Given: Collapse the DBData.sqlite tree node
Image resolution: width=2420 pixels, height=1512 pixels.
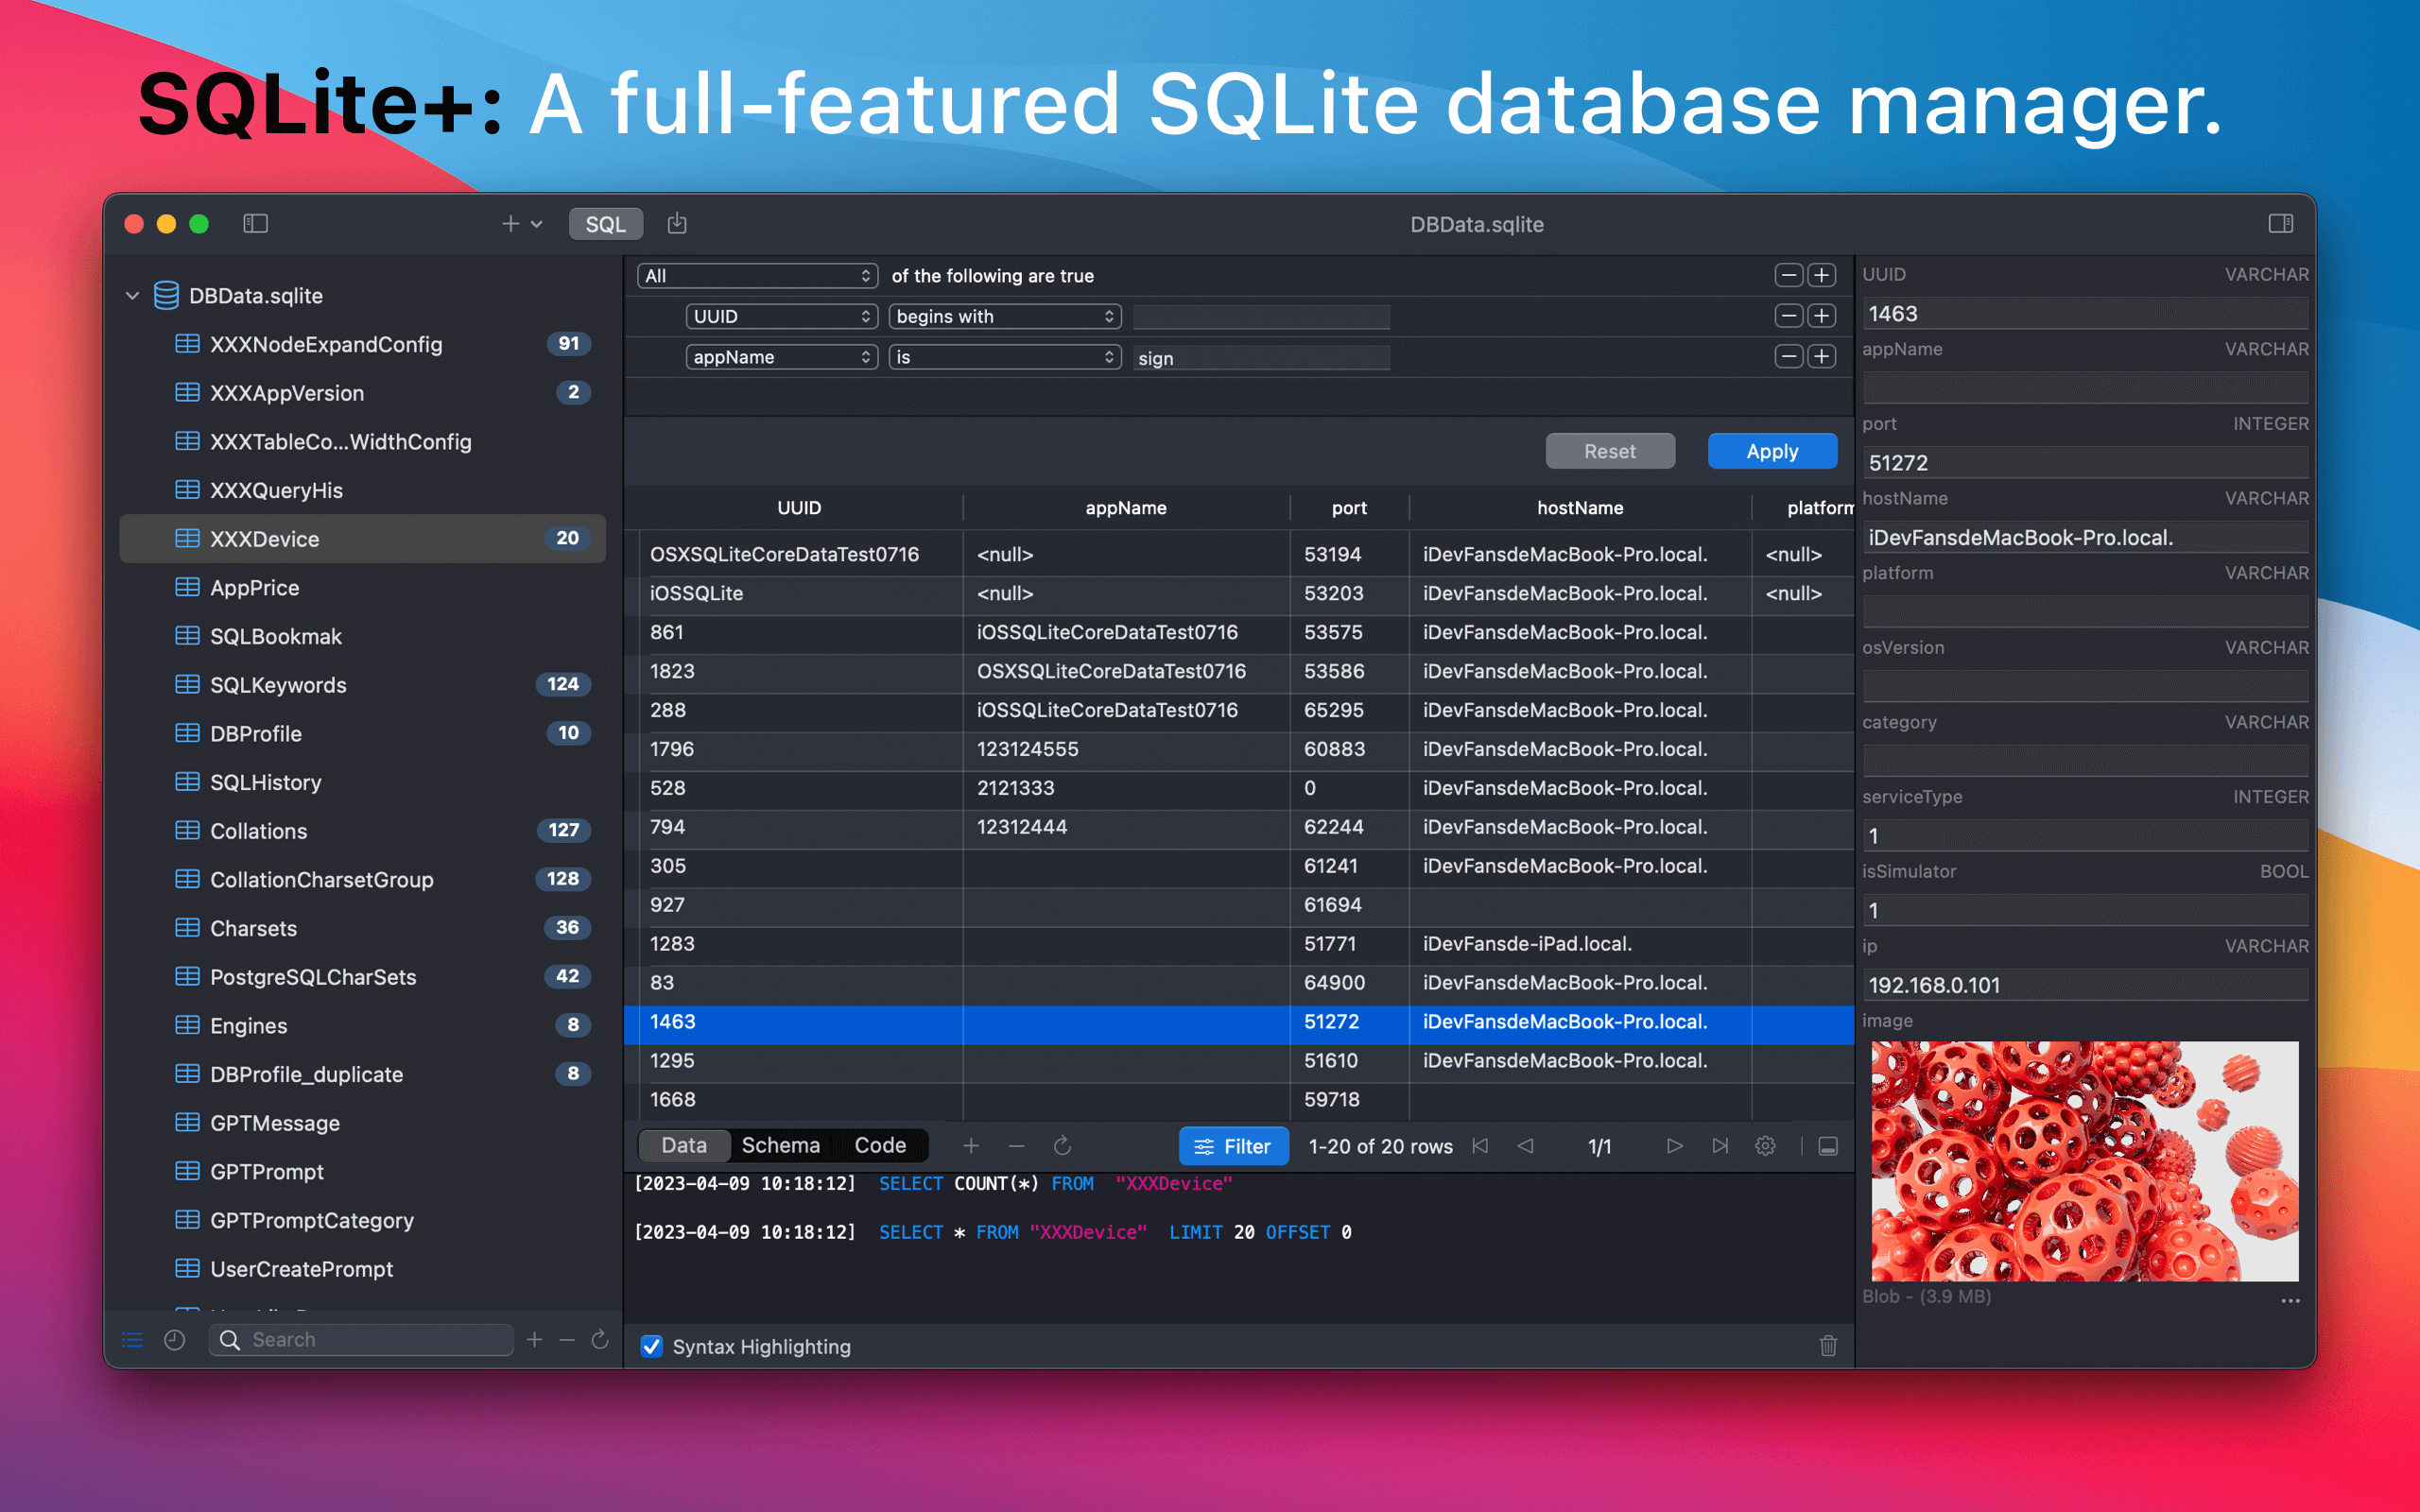Looking at the screenshot, I should [132, 296].
